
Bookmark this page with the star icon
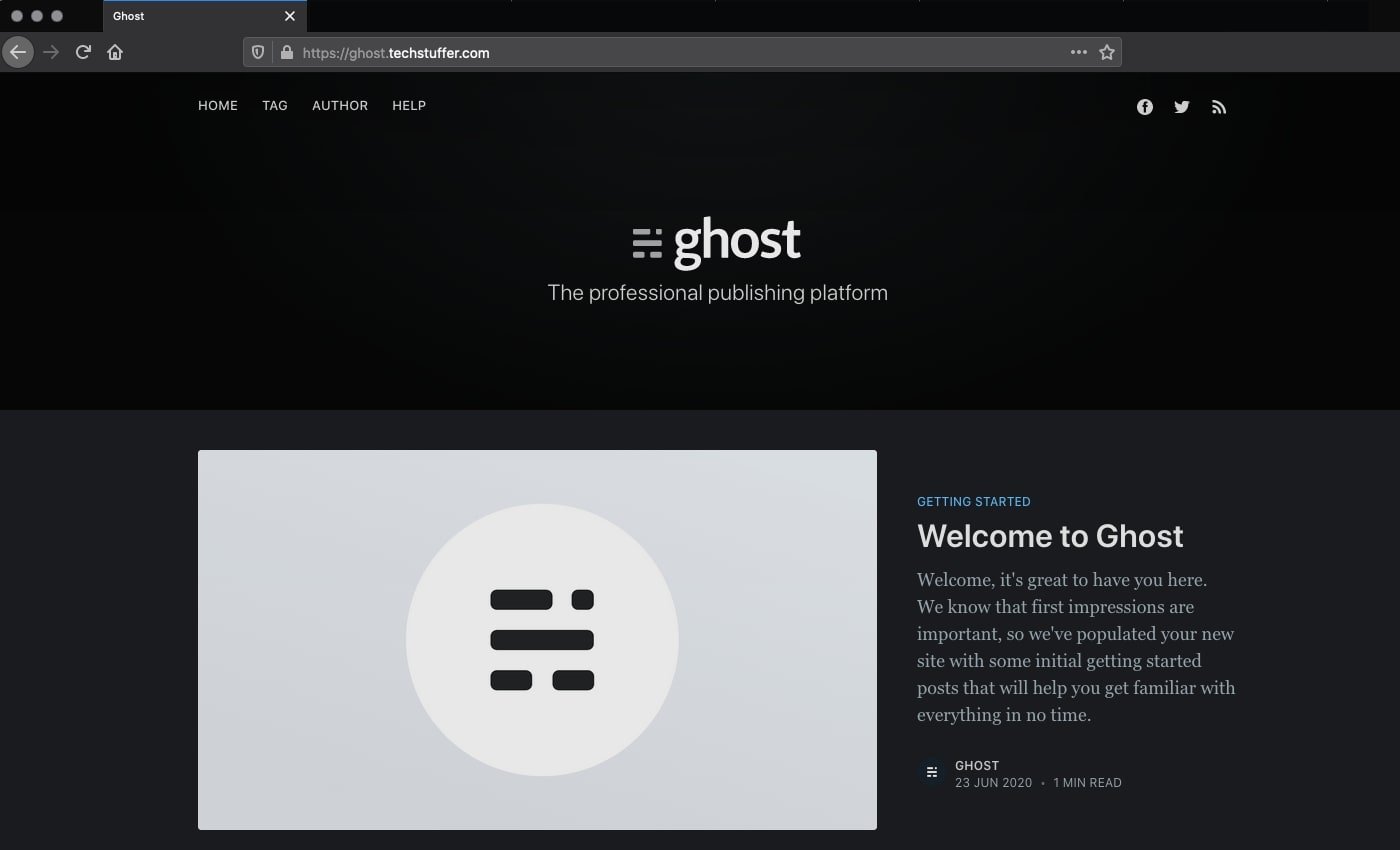tap(1107, 52)
